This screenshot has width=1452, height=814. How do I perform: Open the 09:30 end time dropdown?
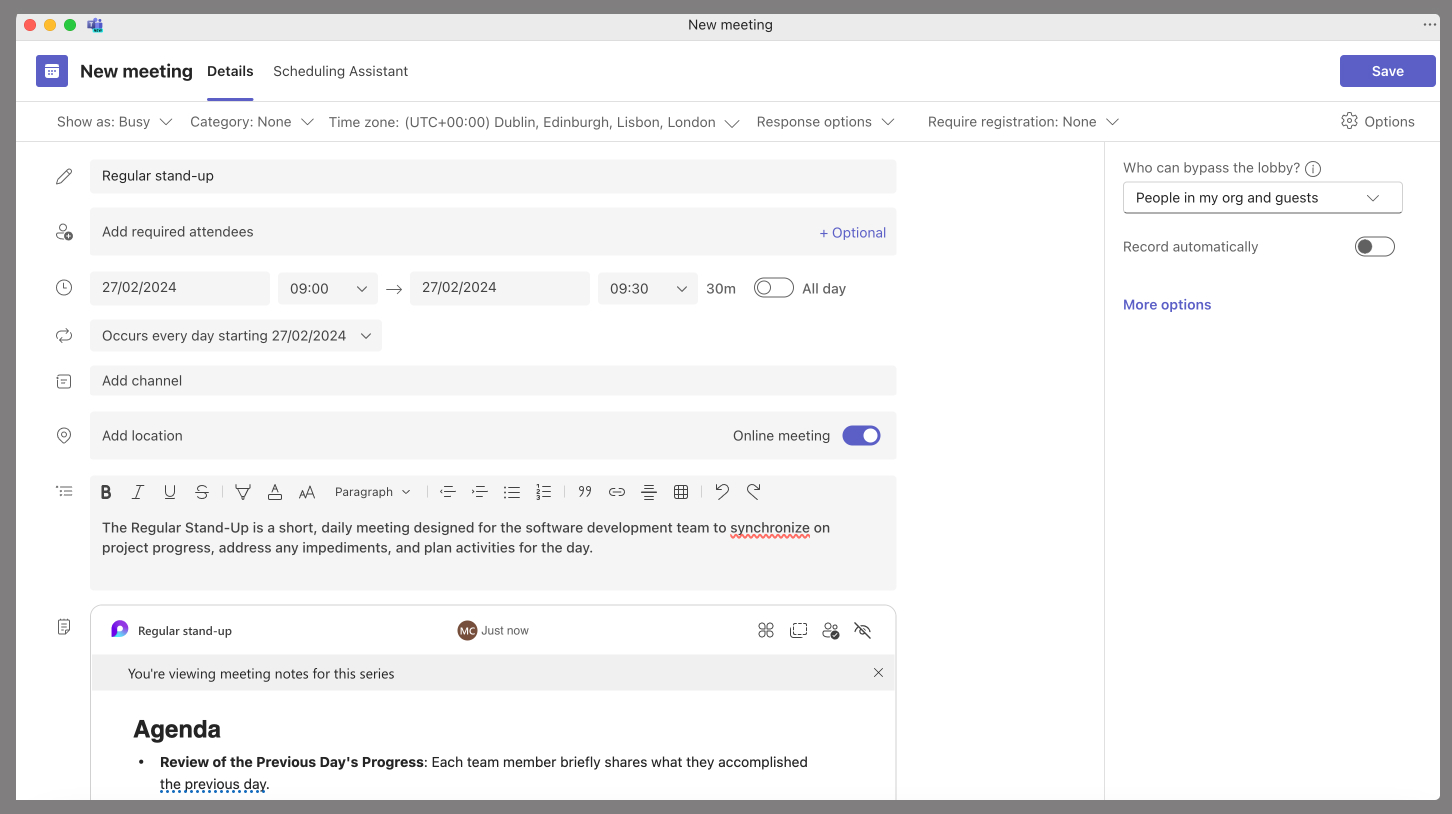point(648,288)
